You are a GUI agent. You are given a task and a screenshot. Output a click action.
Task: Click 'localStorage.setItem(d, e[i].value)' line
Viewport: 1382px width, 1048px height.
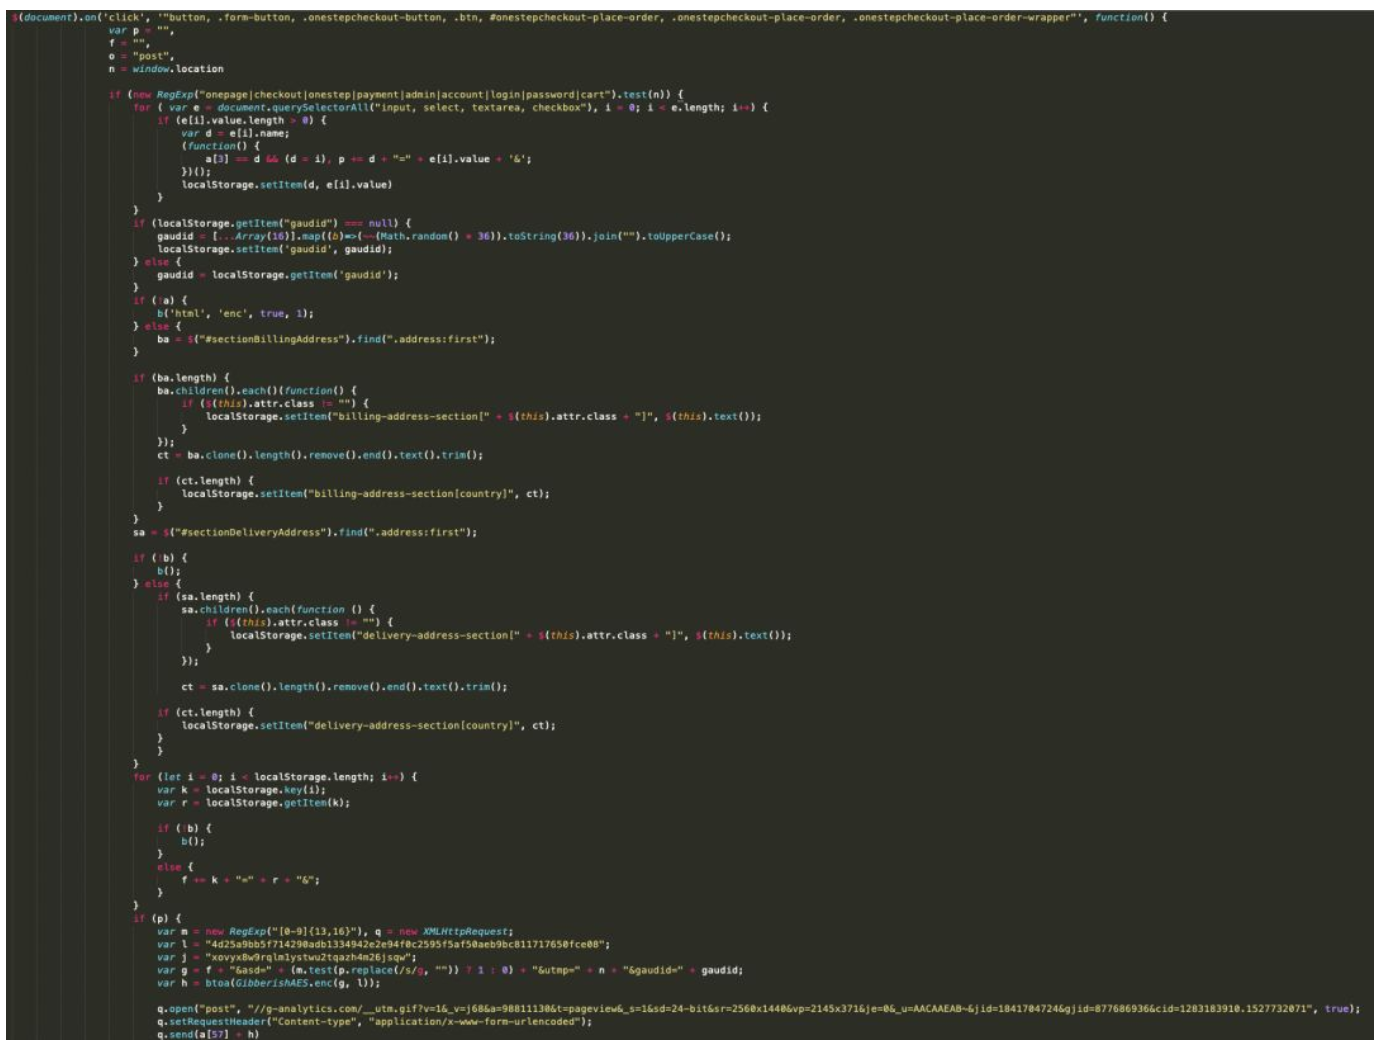287,185
